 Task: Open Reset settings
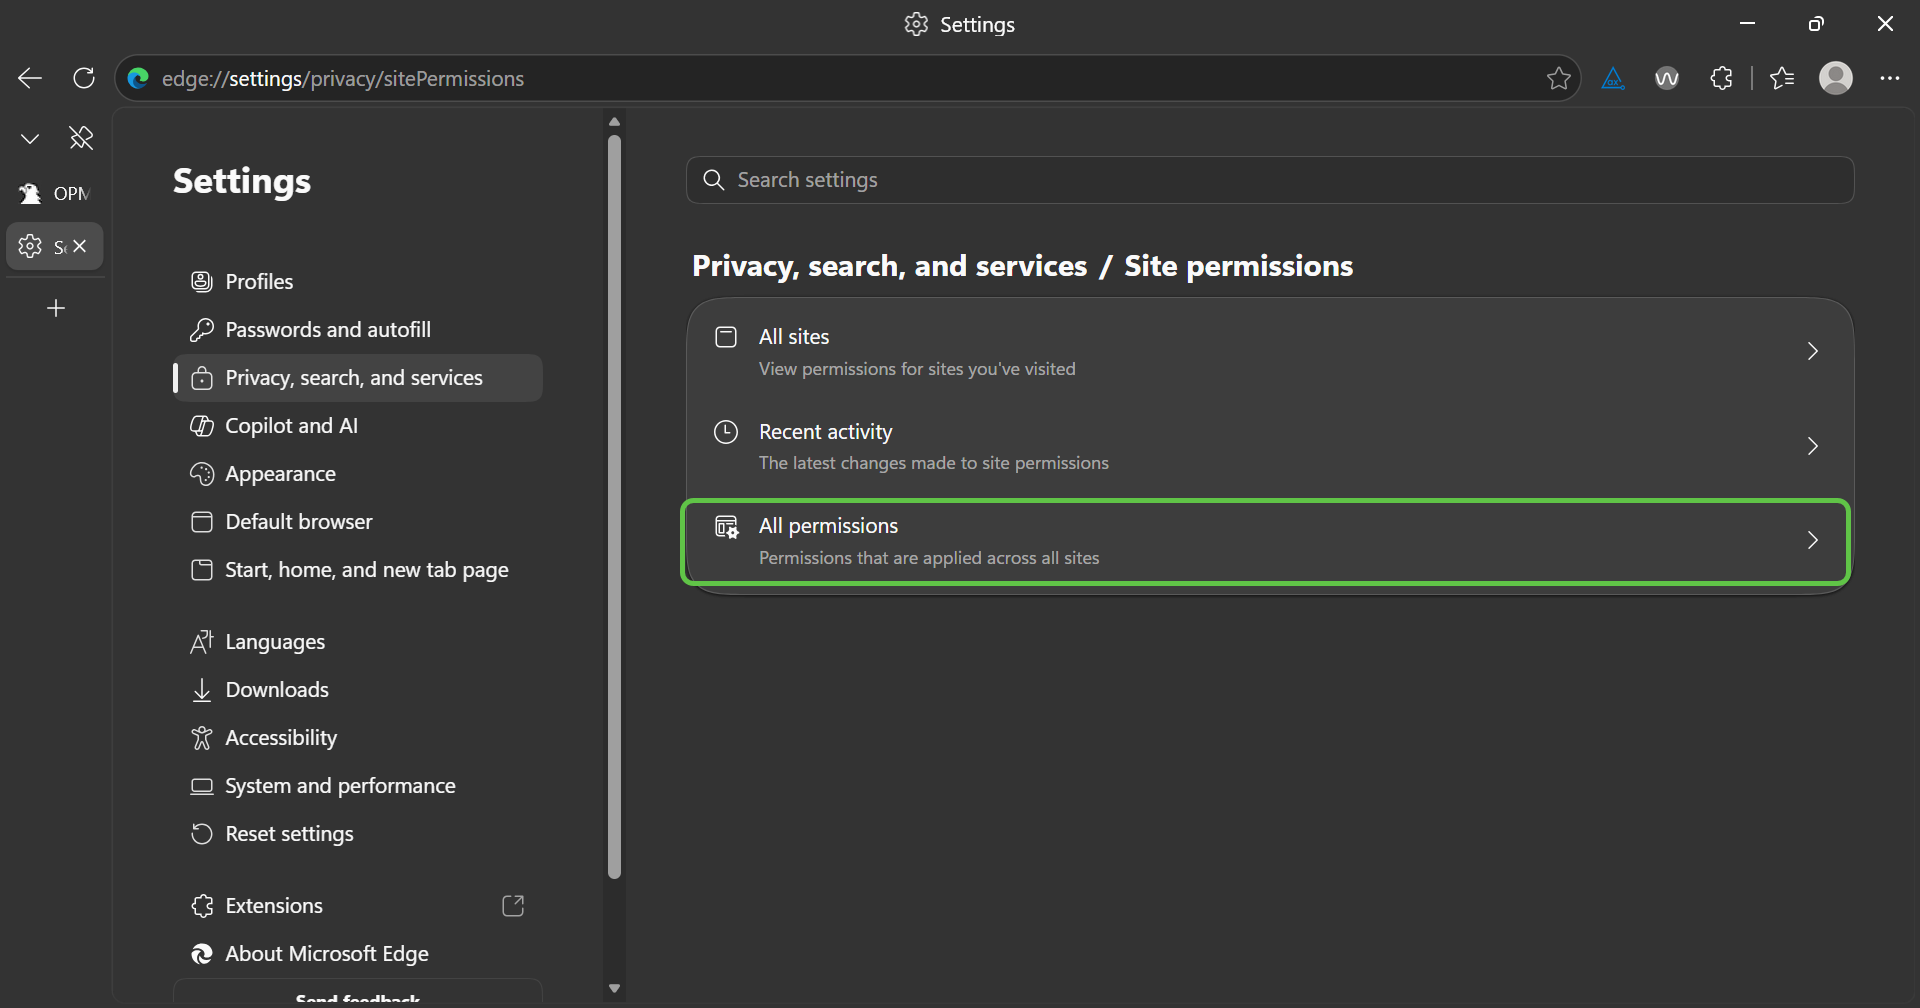coord(358,834)
